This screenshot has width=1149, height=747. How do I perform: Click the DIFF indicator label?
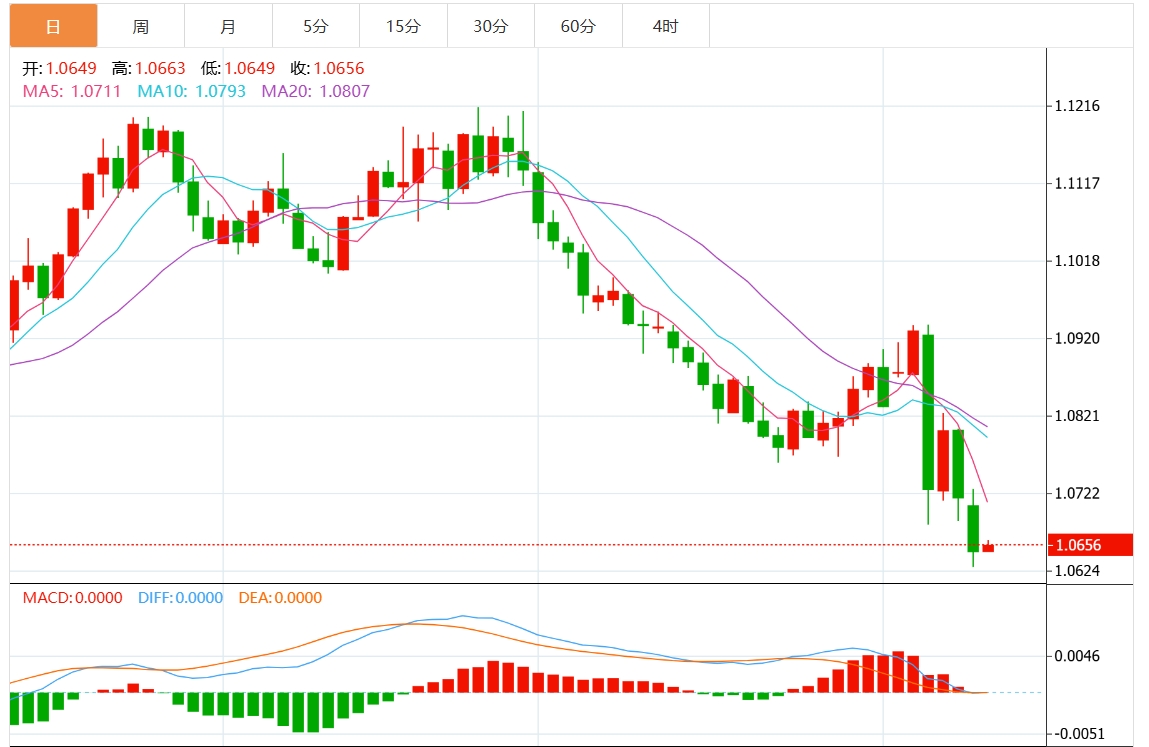coord(180,597)
